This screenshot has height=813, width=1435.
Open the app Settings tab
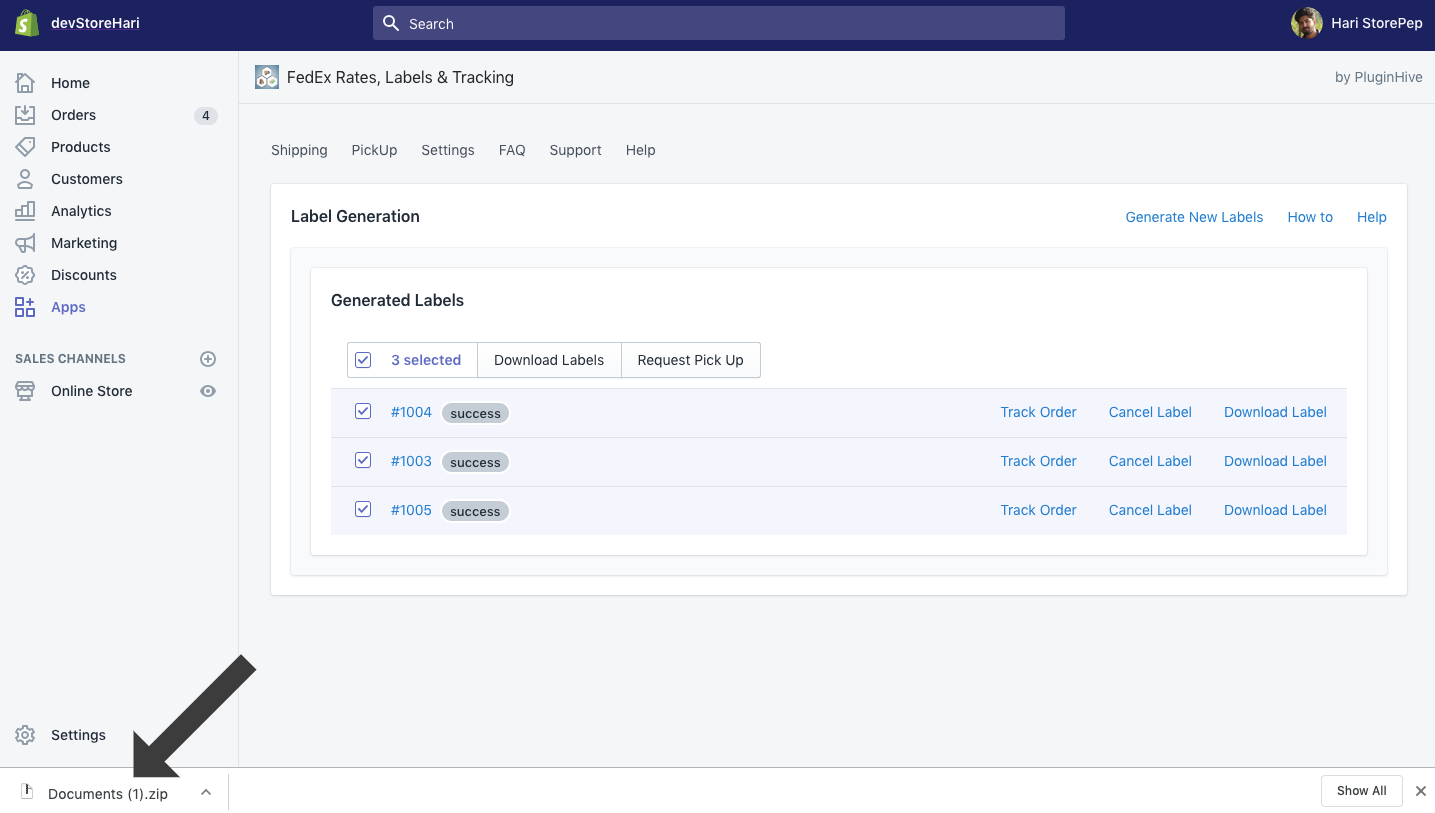point(448,150)
